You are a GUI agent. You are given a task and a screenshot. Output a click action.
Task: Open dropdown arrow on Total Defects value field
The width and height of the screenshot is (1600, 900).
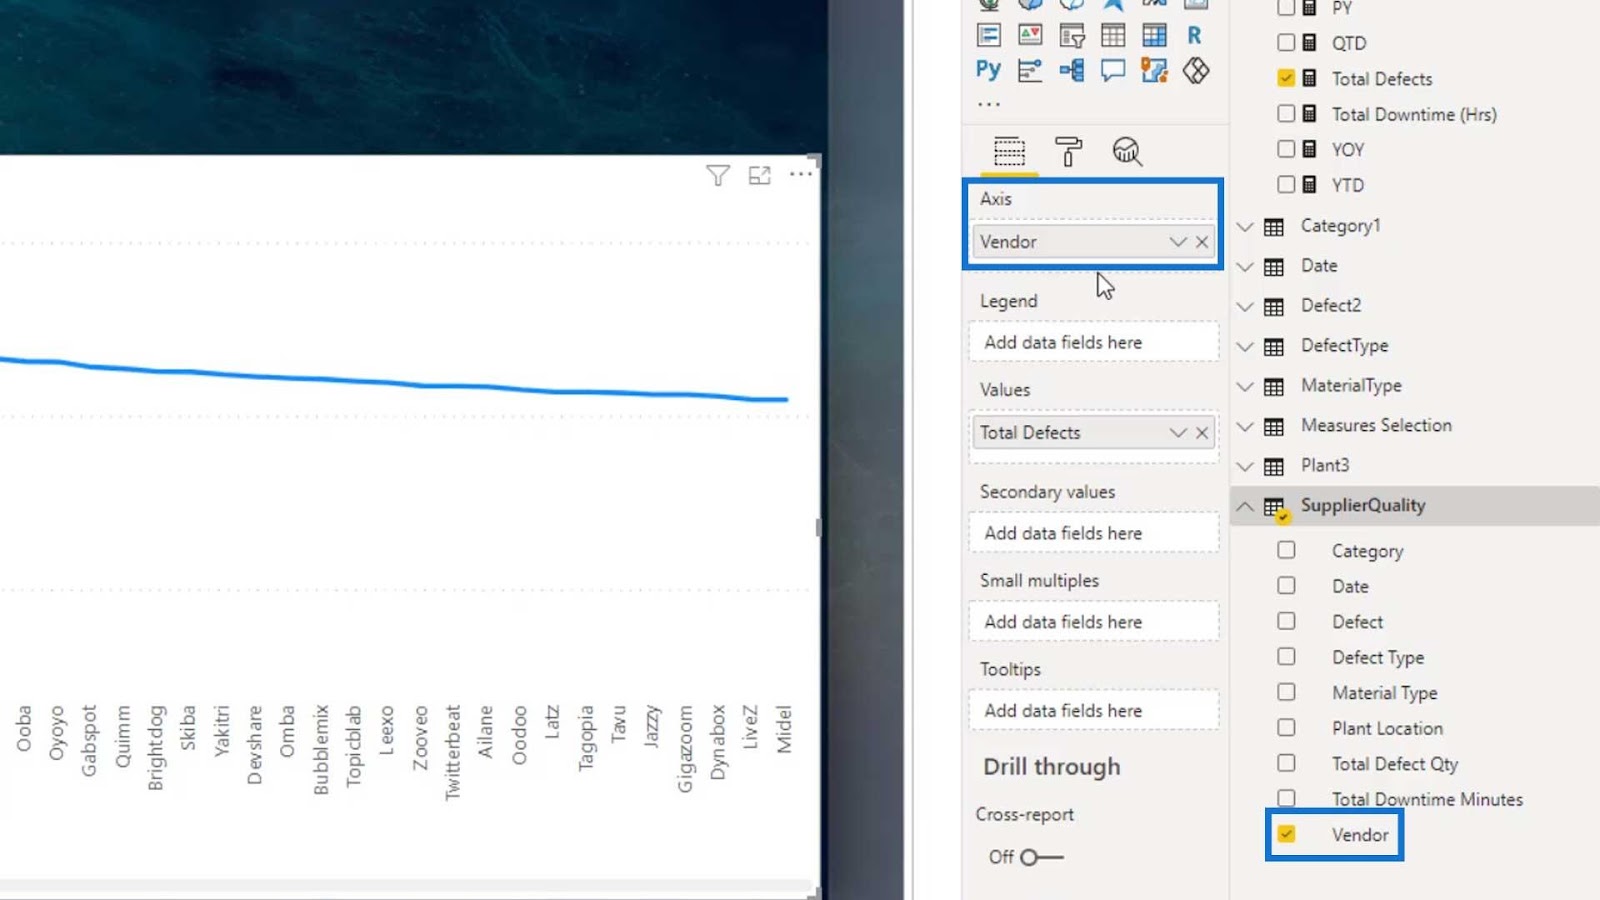tap(1178, 433)
